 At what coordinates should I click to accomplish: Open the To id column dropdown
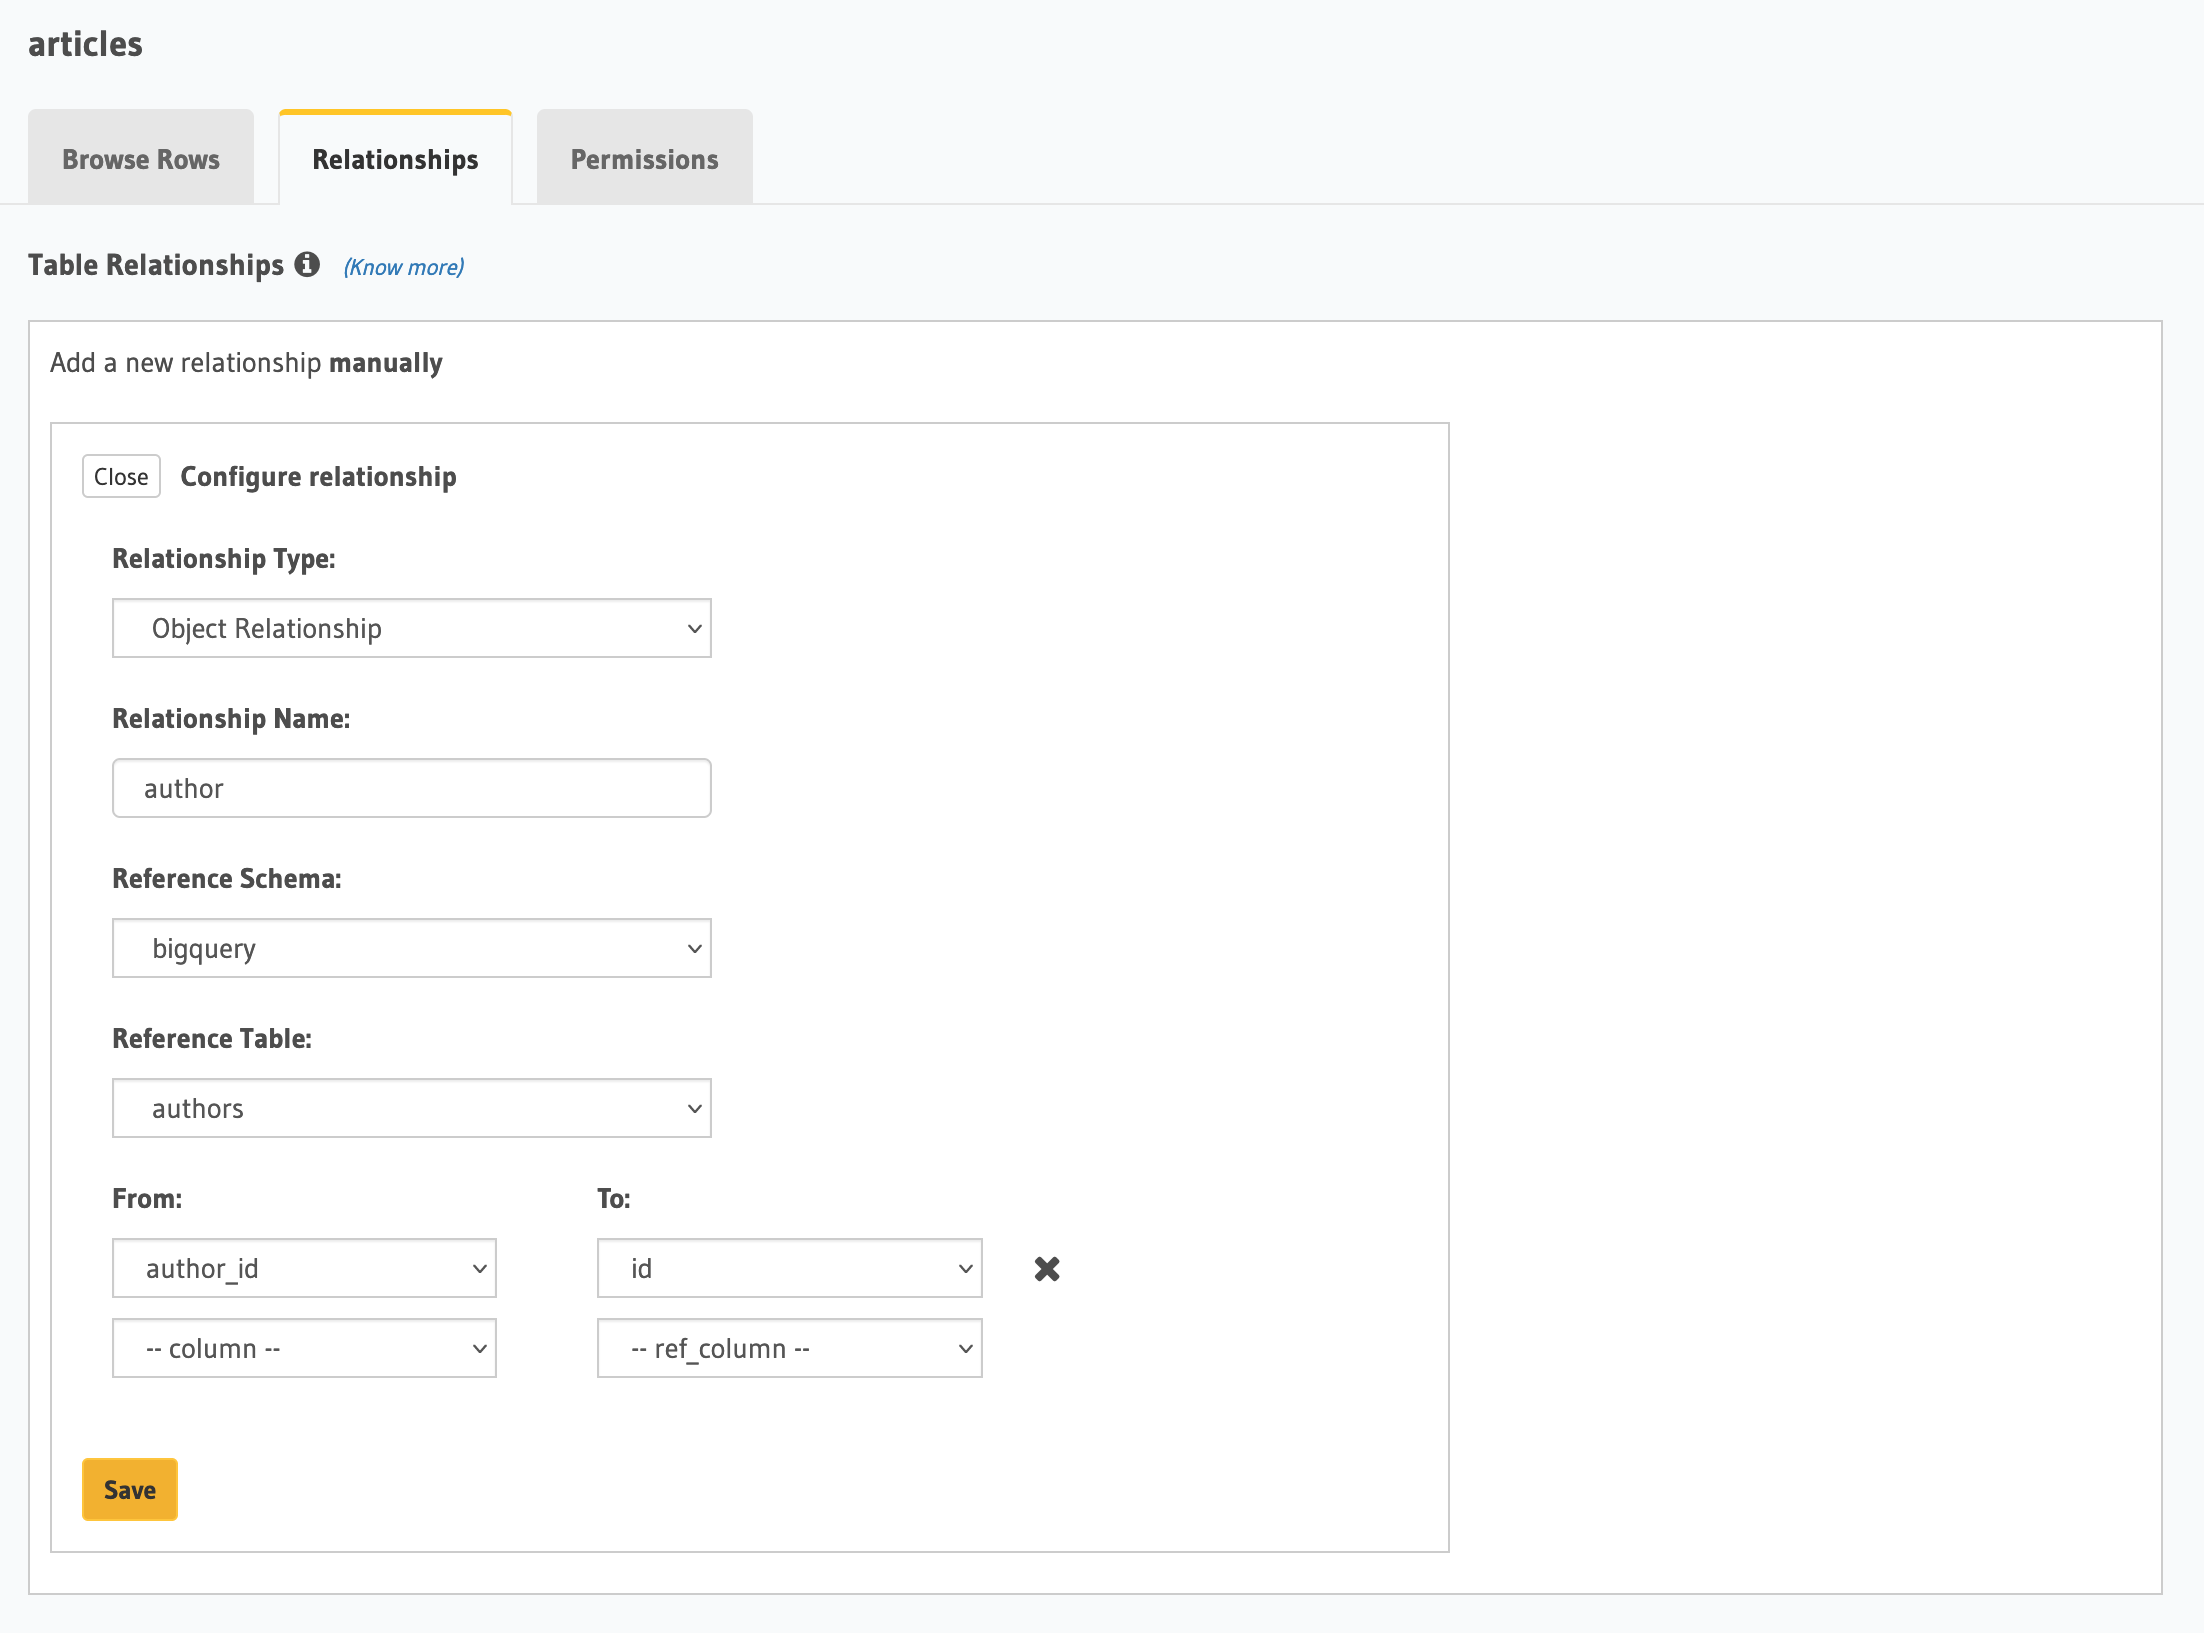click(x=789, y=1268)
